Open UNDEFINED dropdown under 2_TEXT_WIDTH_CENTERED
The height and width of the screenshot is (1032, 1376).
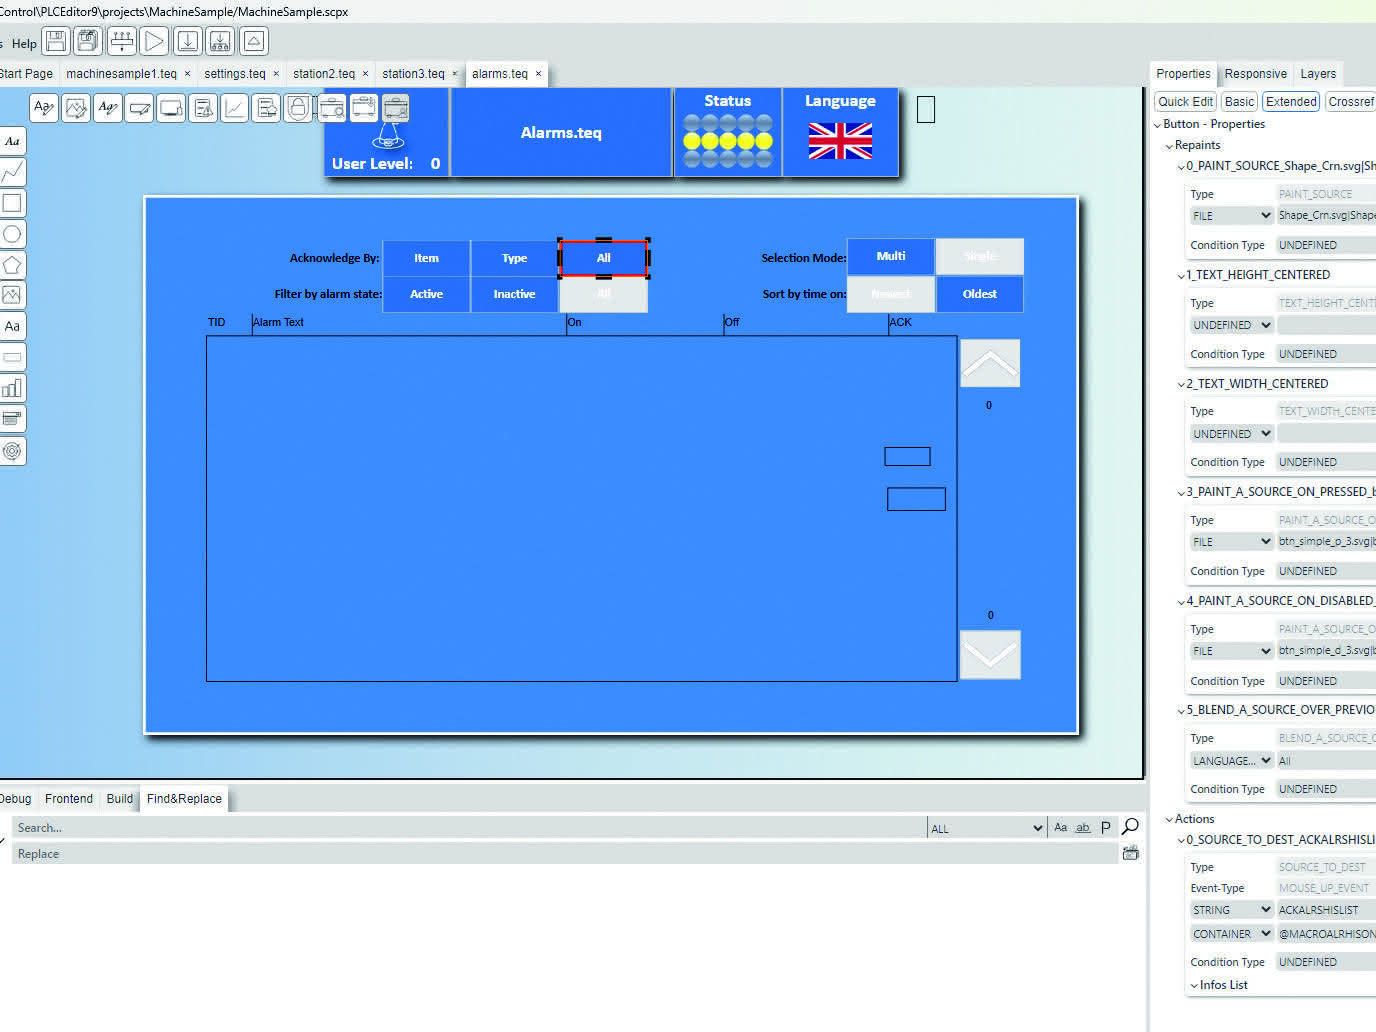click(x=1231, y=434)
